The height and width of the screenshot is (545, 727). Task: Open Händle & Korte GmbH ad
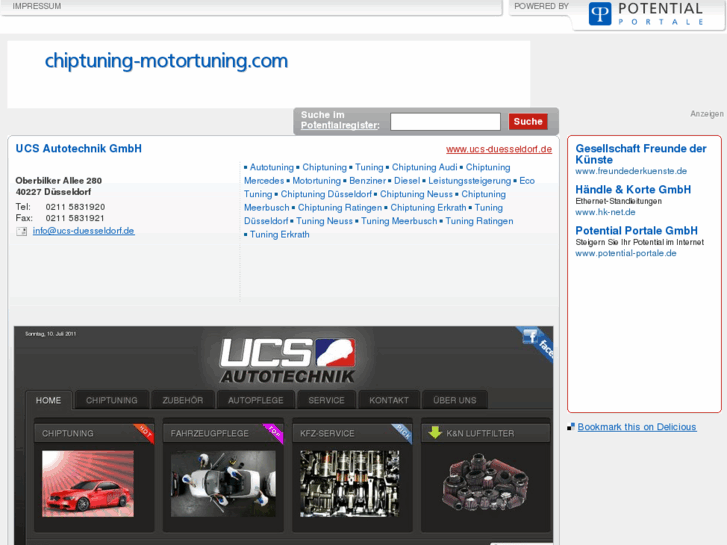coord(633,190)
